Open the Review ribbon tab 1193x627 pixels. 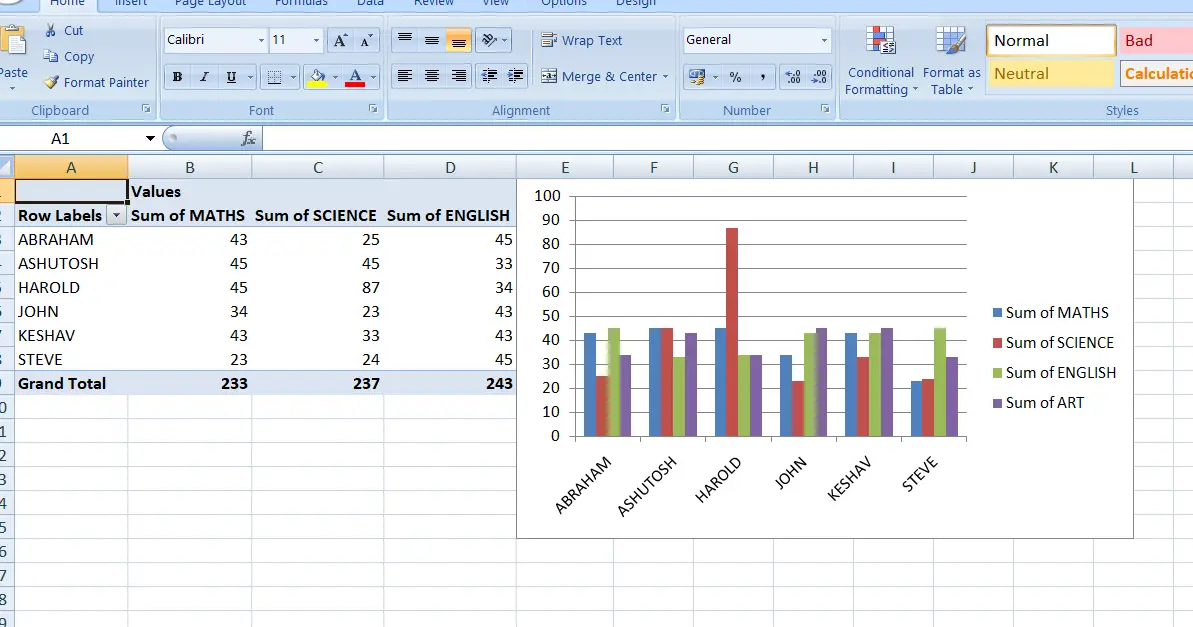(x=434, y=3)
